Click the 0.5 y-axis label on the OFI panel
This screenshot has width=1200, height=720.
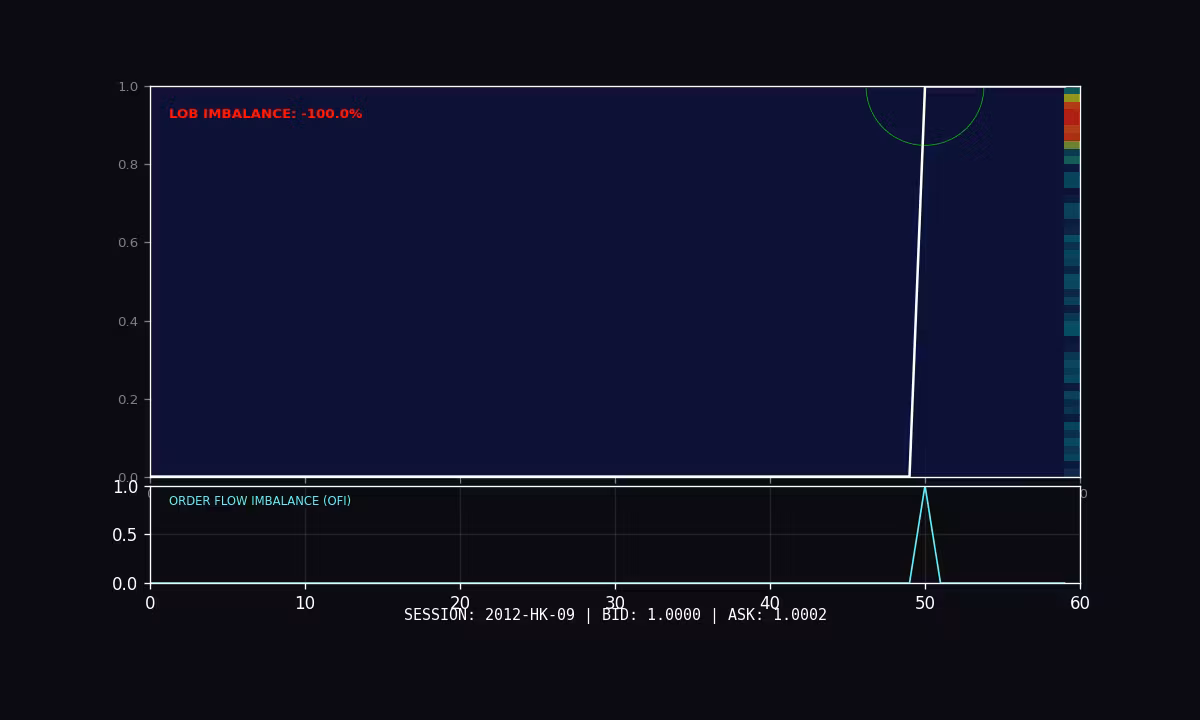pyautogui.click(x=125, y=535)
